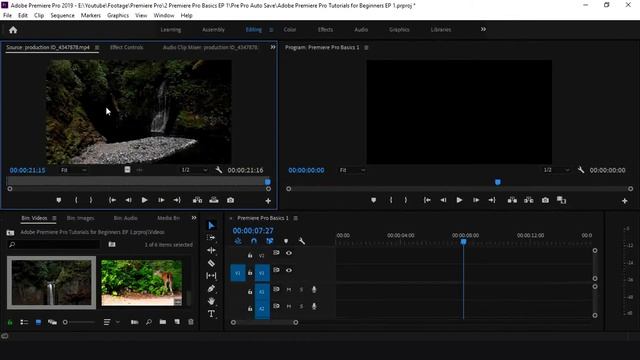
Task: Open Comparison View in Program monitor
Action: [562, 200]
